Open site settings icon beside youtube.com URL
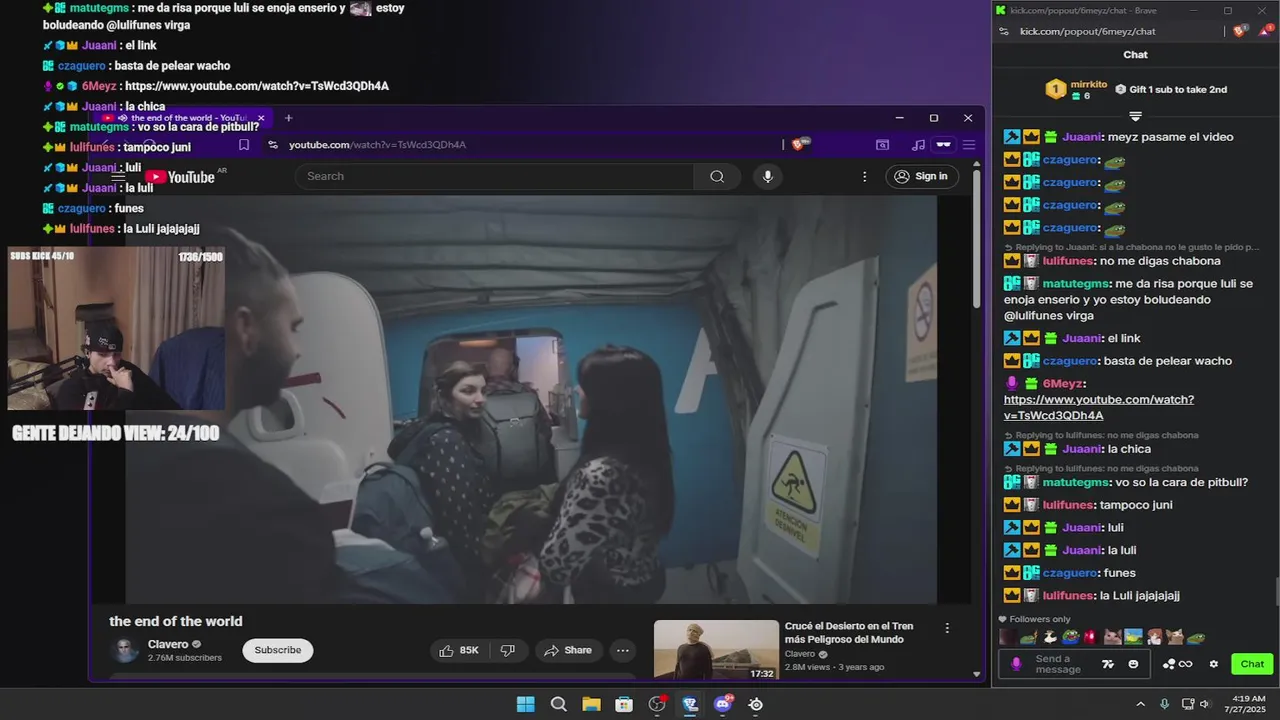This screenshot has height=720, width=1280. coord(273,145)
